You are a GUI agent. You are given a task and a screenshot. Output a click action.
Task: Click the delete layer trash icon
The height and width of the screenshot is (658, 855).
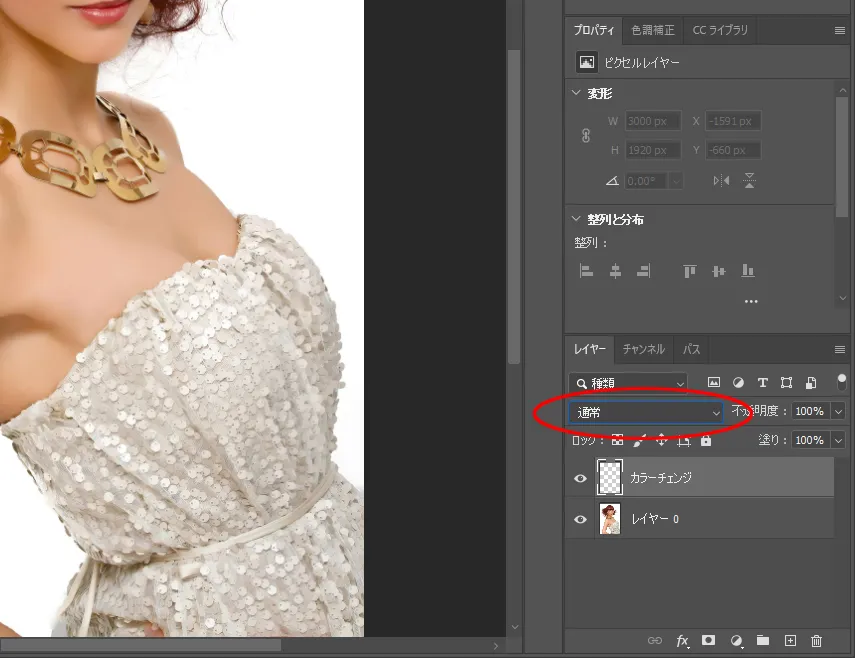click(816, 641)
